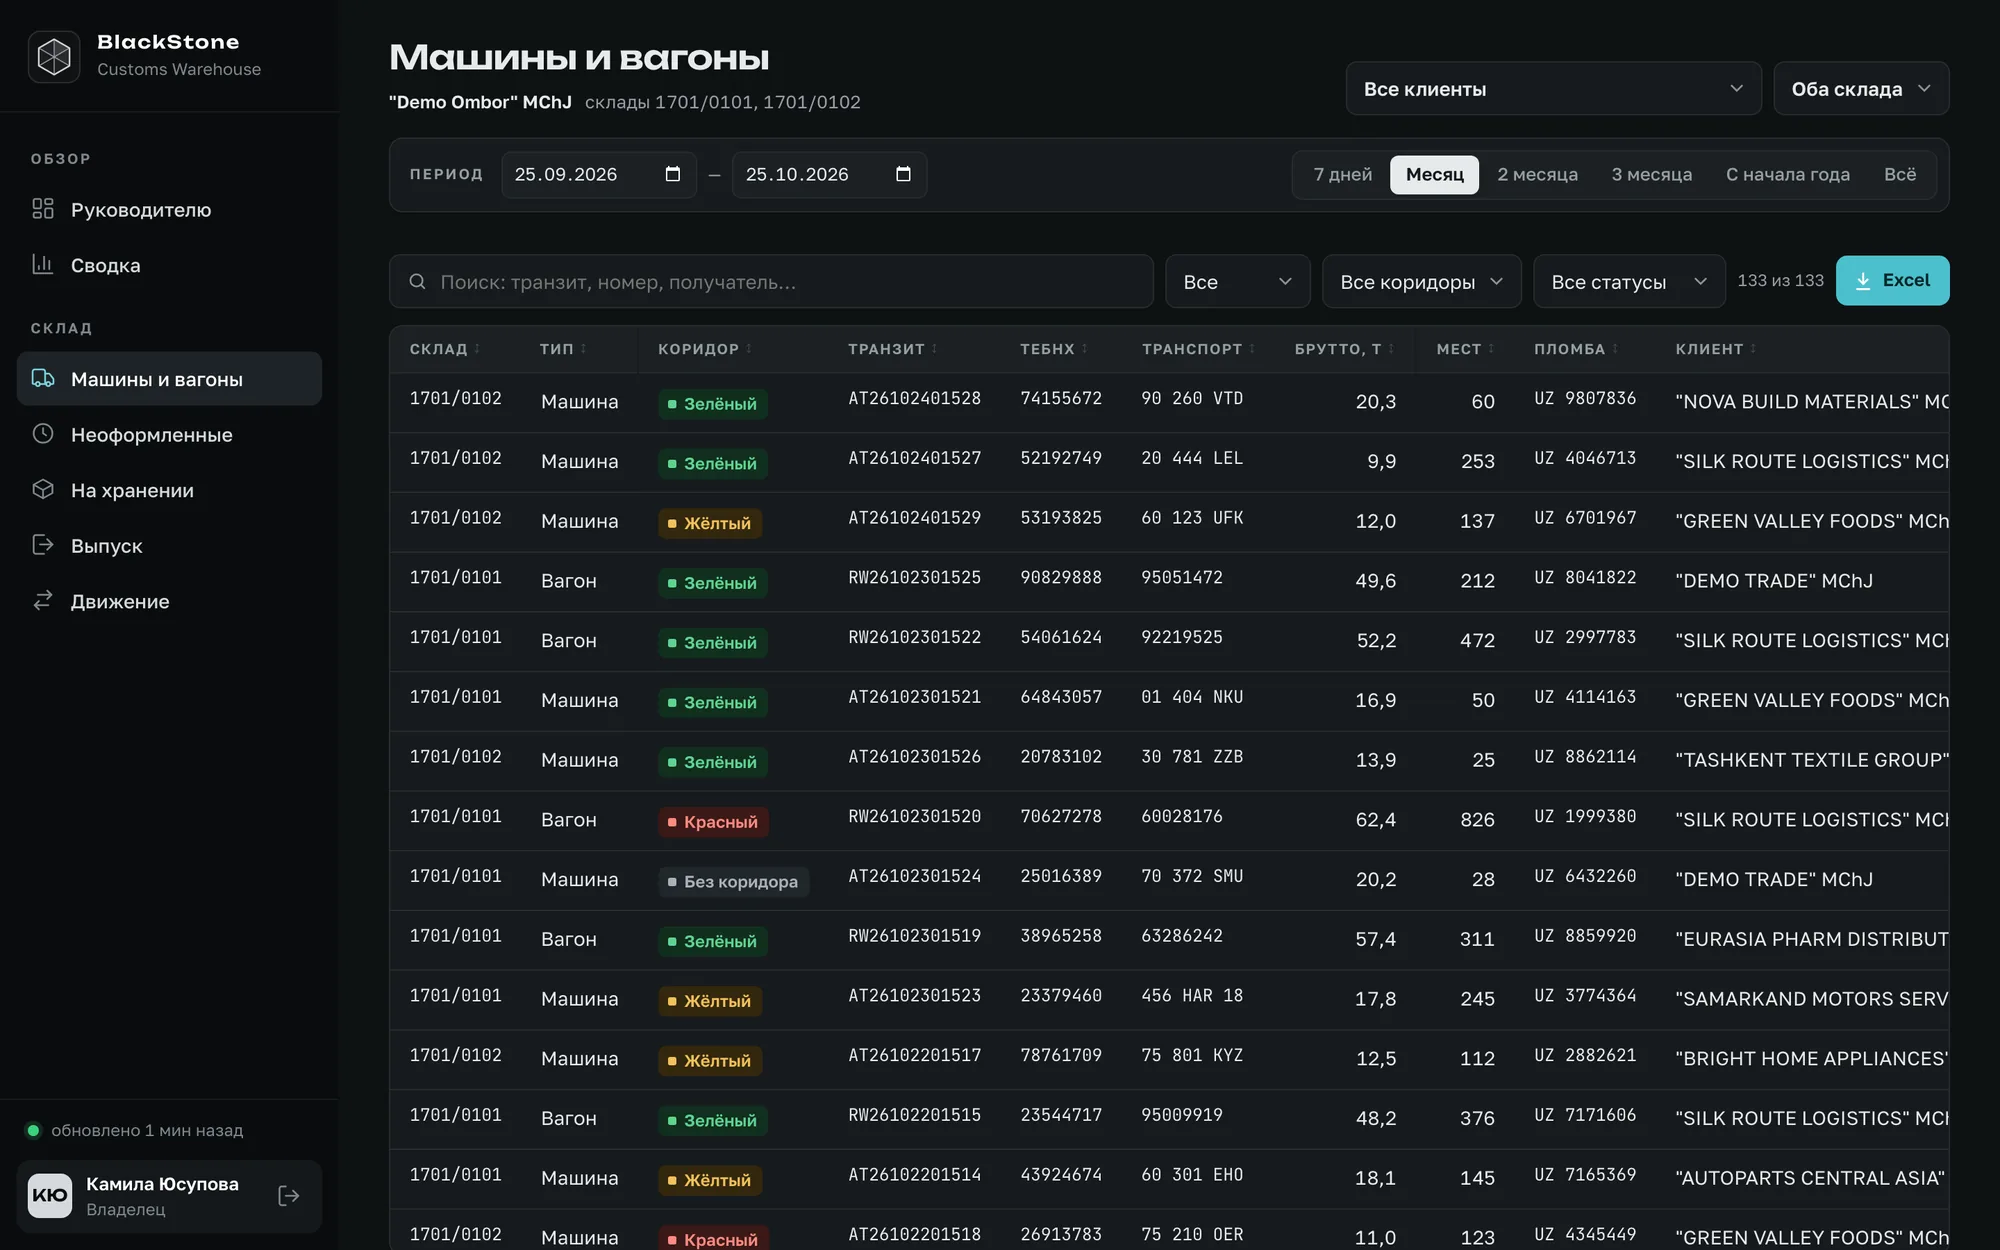Image resolution: width=2000 pixels, height=1250 pixels.
Task: Open Руководителю in the sidebar
Action: tap(169, 210)
